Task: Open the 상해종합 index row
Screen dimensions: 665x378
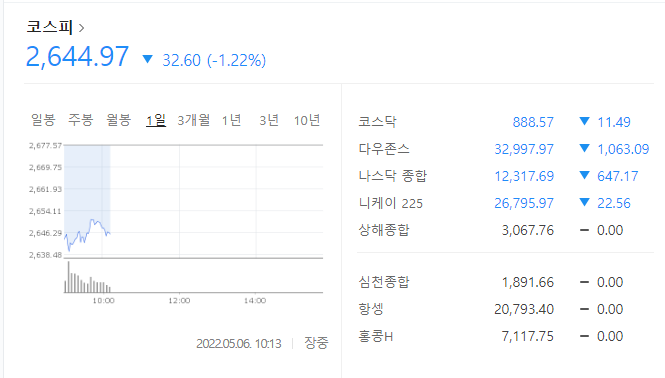Action: (x=504, y=230)
